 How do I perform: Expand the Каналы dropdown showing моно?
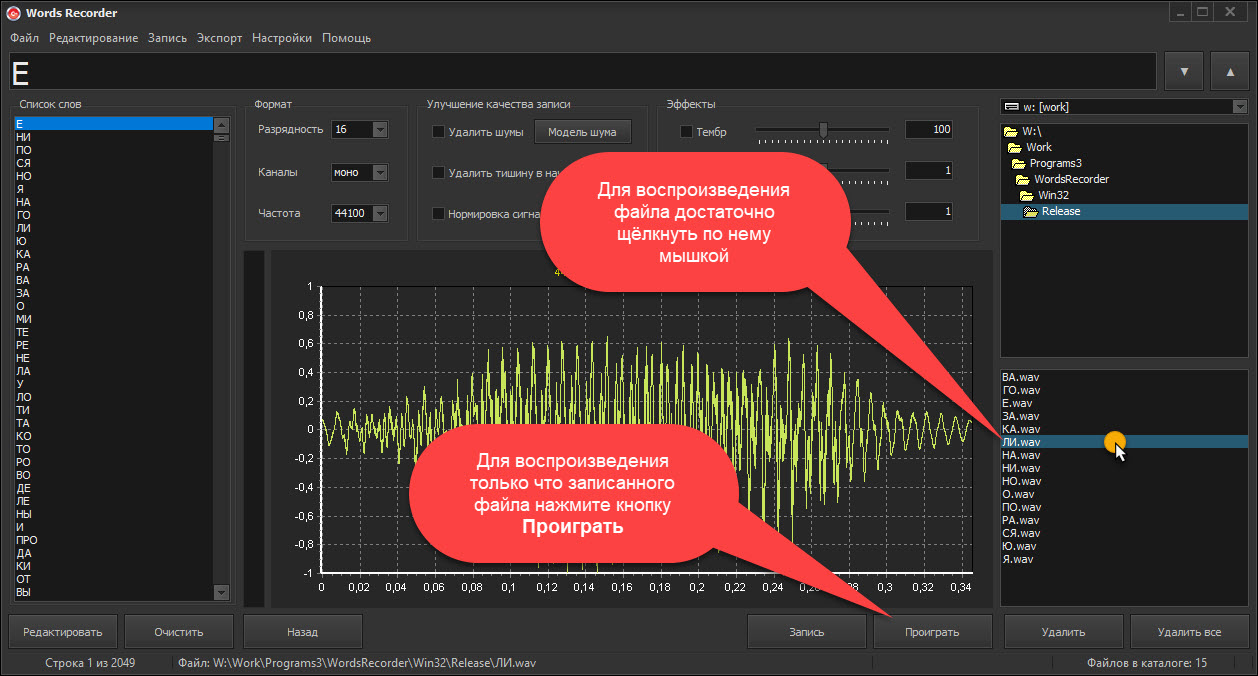point(379,172)
